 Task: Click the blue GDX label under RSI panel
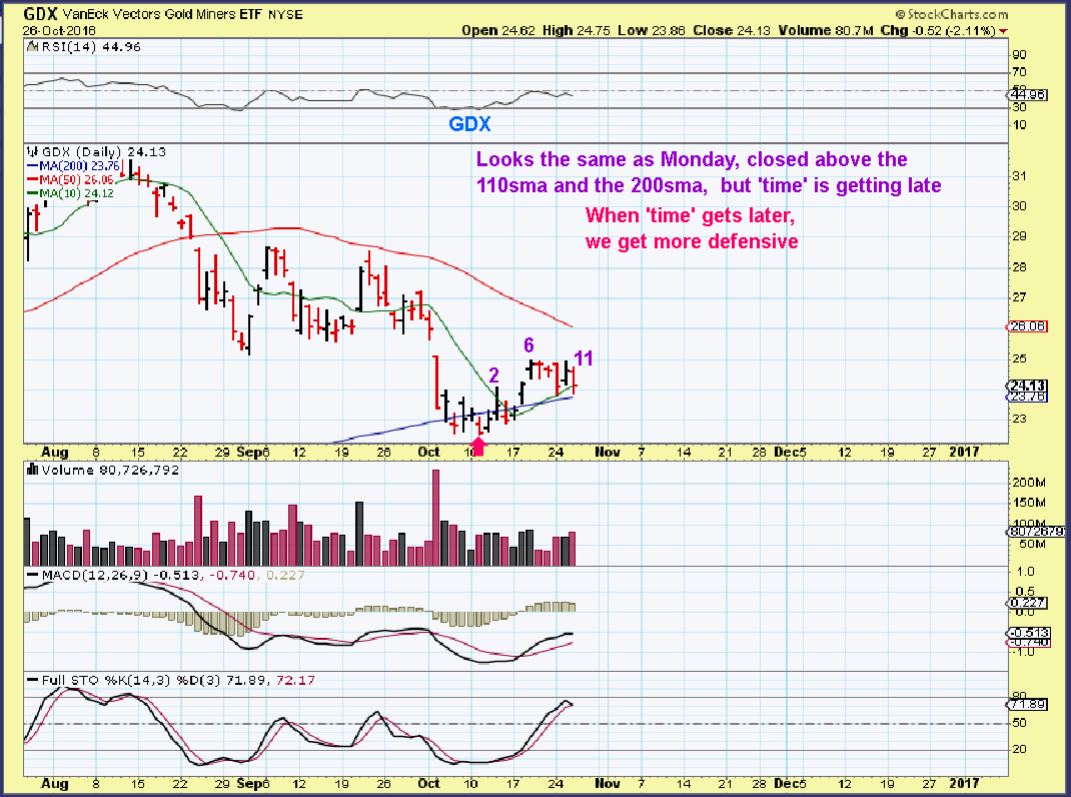coord(469,124)
